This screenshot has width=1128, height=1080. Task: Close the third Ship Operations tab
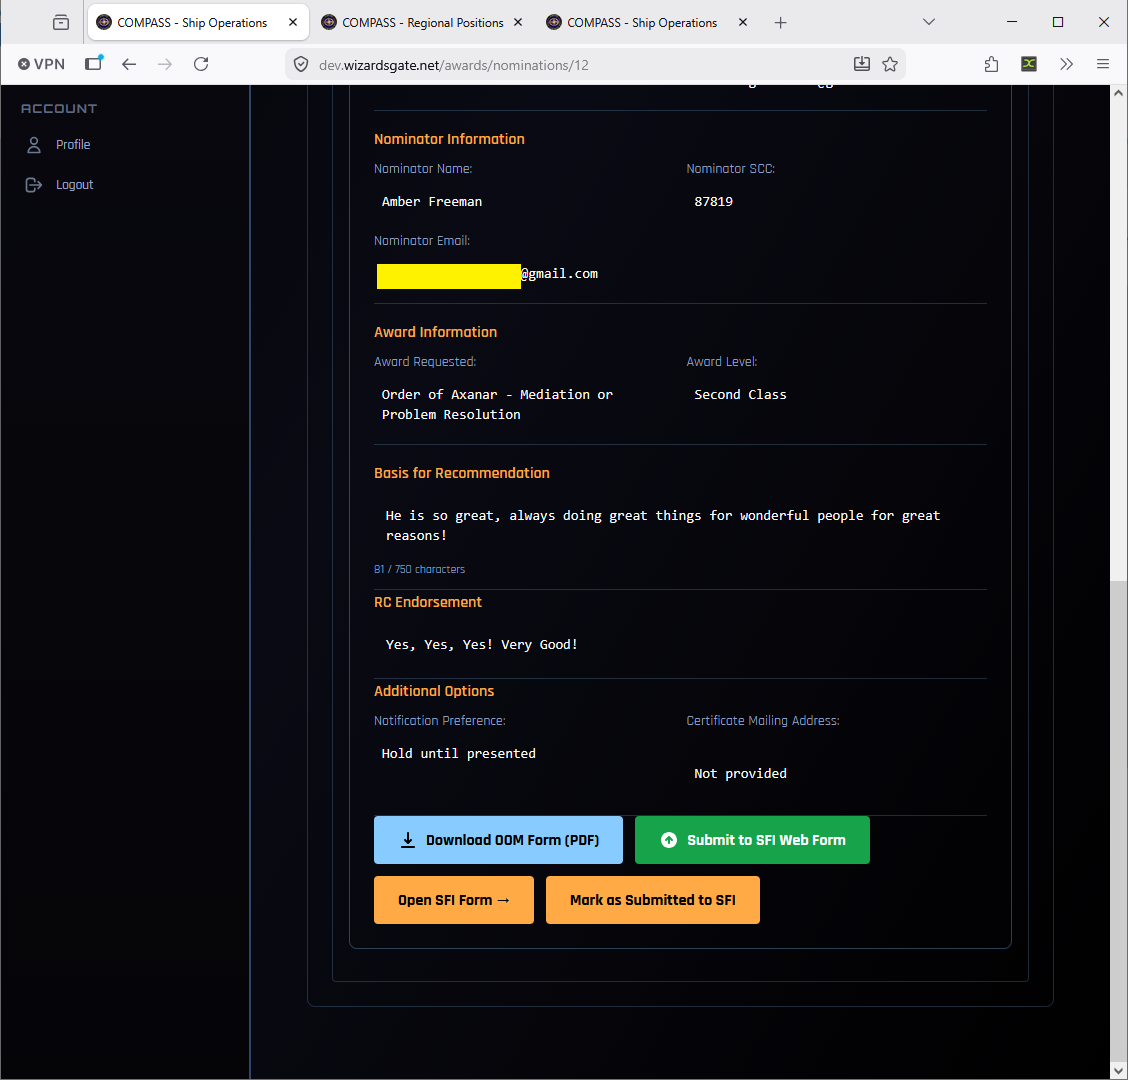coord(743,22)
